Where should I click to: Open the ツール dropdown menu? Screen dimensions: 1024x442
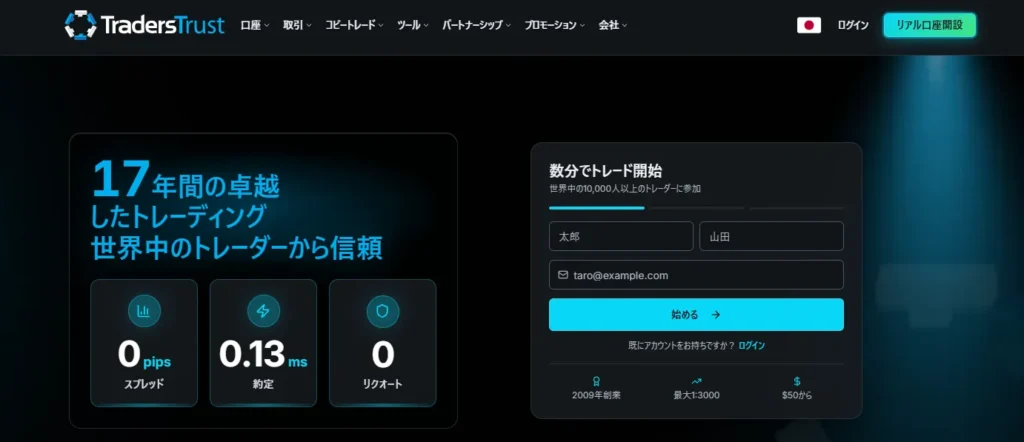coord(413,25)
